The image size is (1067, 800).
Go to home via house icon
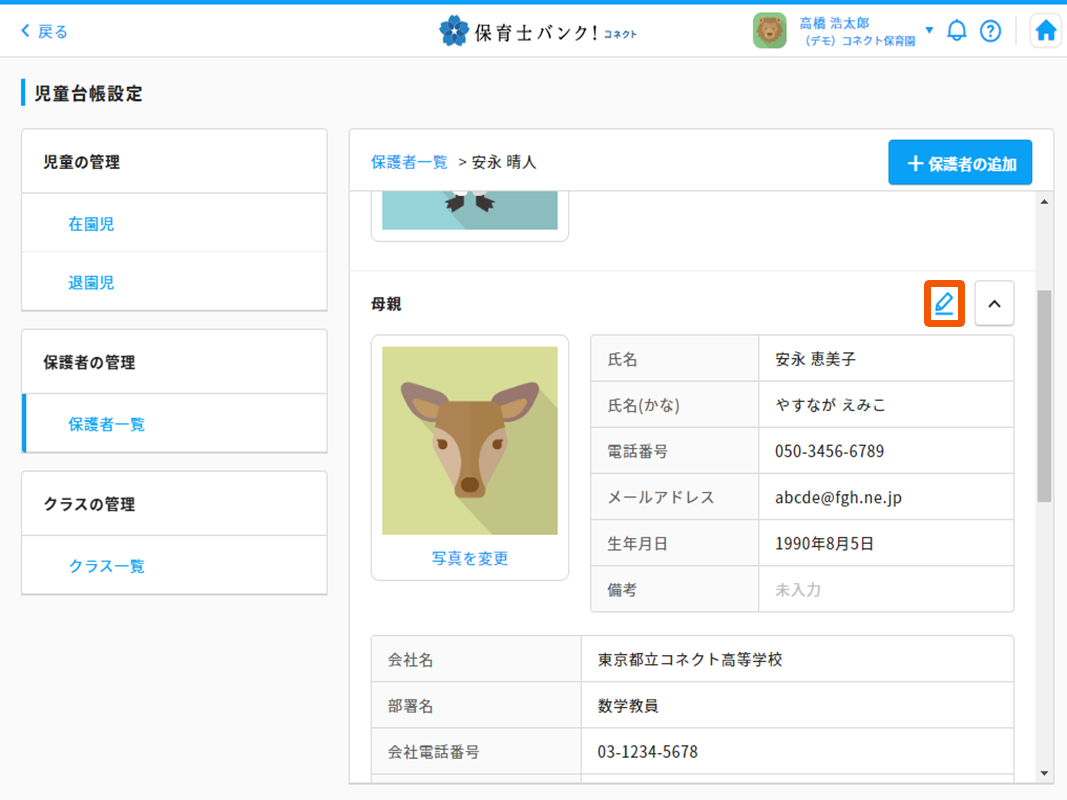coord(1045,31)
